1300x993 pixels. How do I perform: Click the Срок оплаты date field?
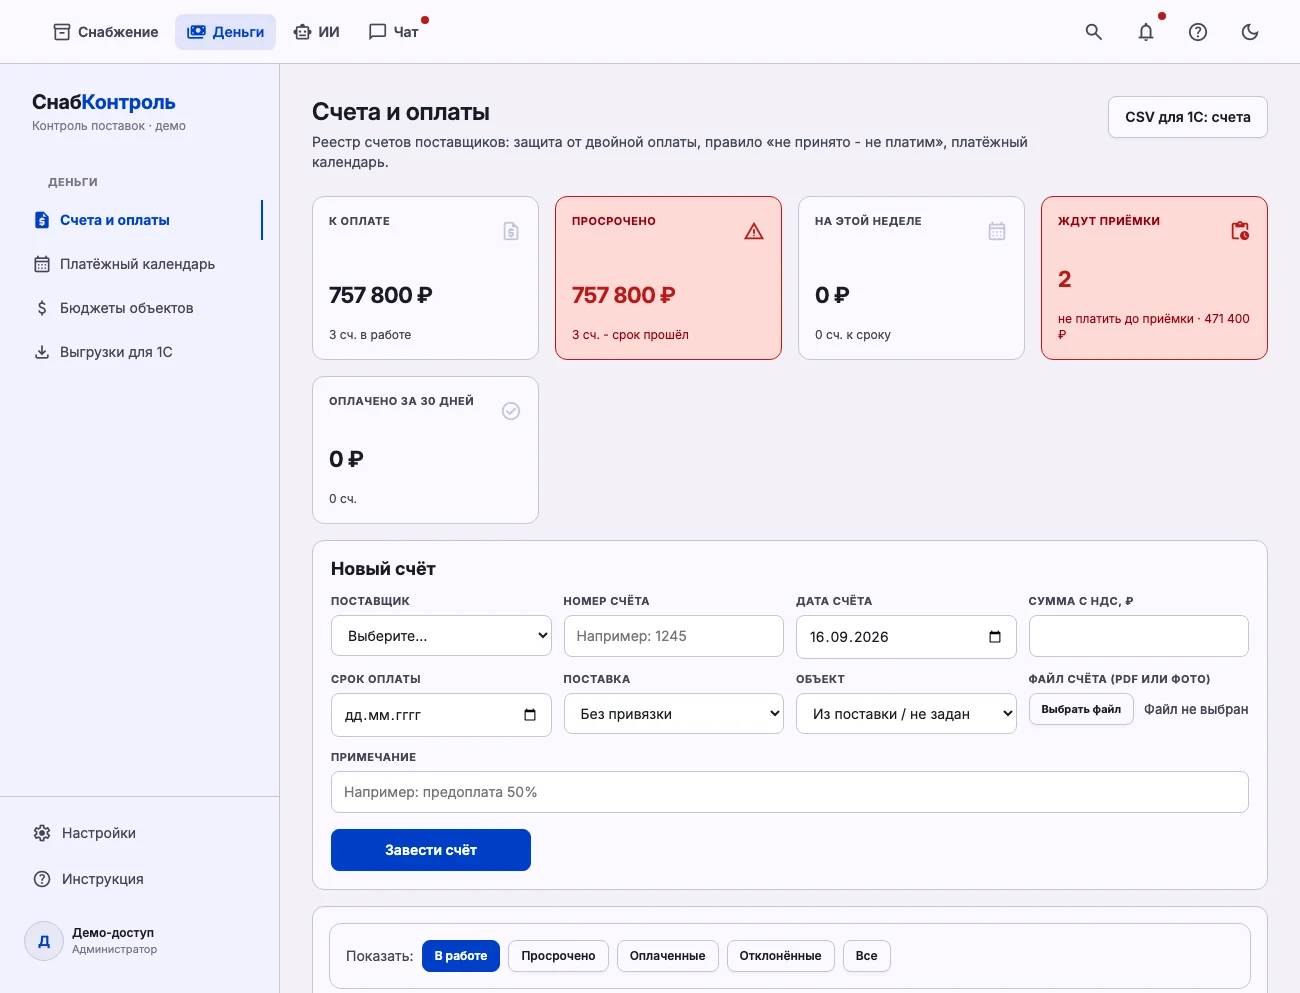(441, 715)
